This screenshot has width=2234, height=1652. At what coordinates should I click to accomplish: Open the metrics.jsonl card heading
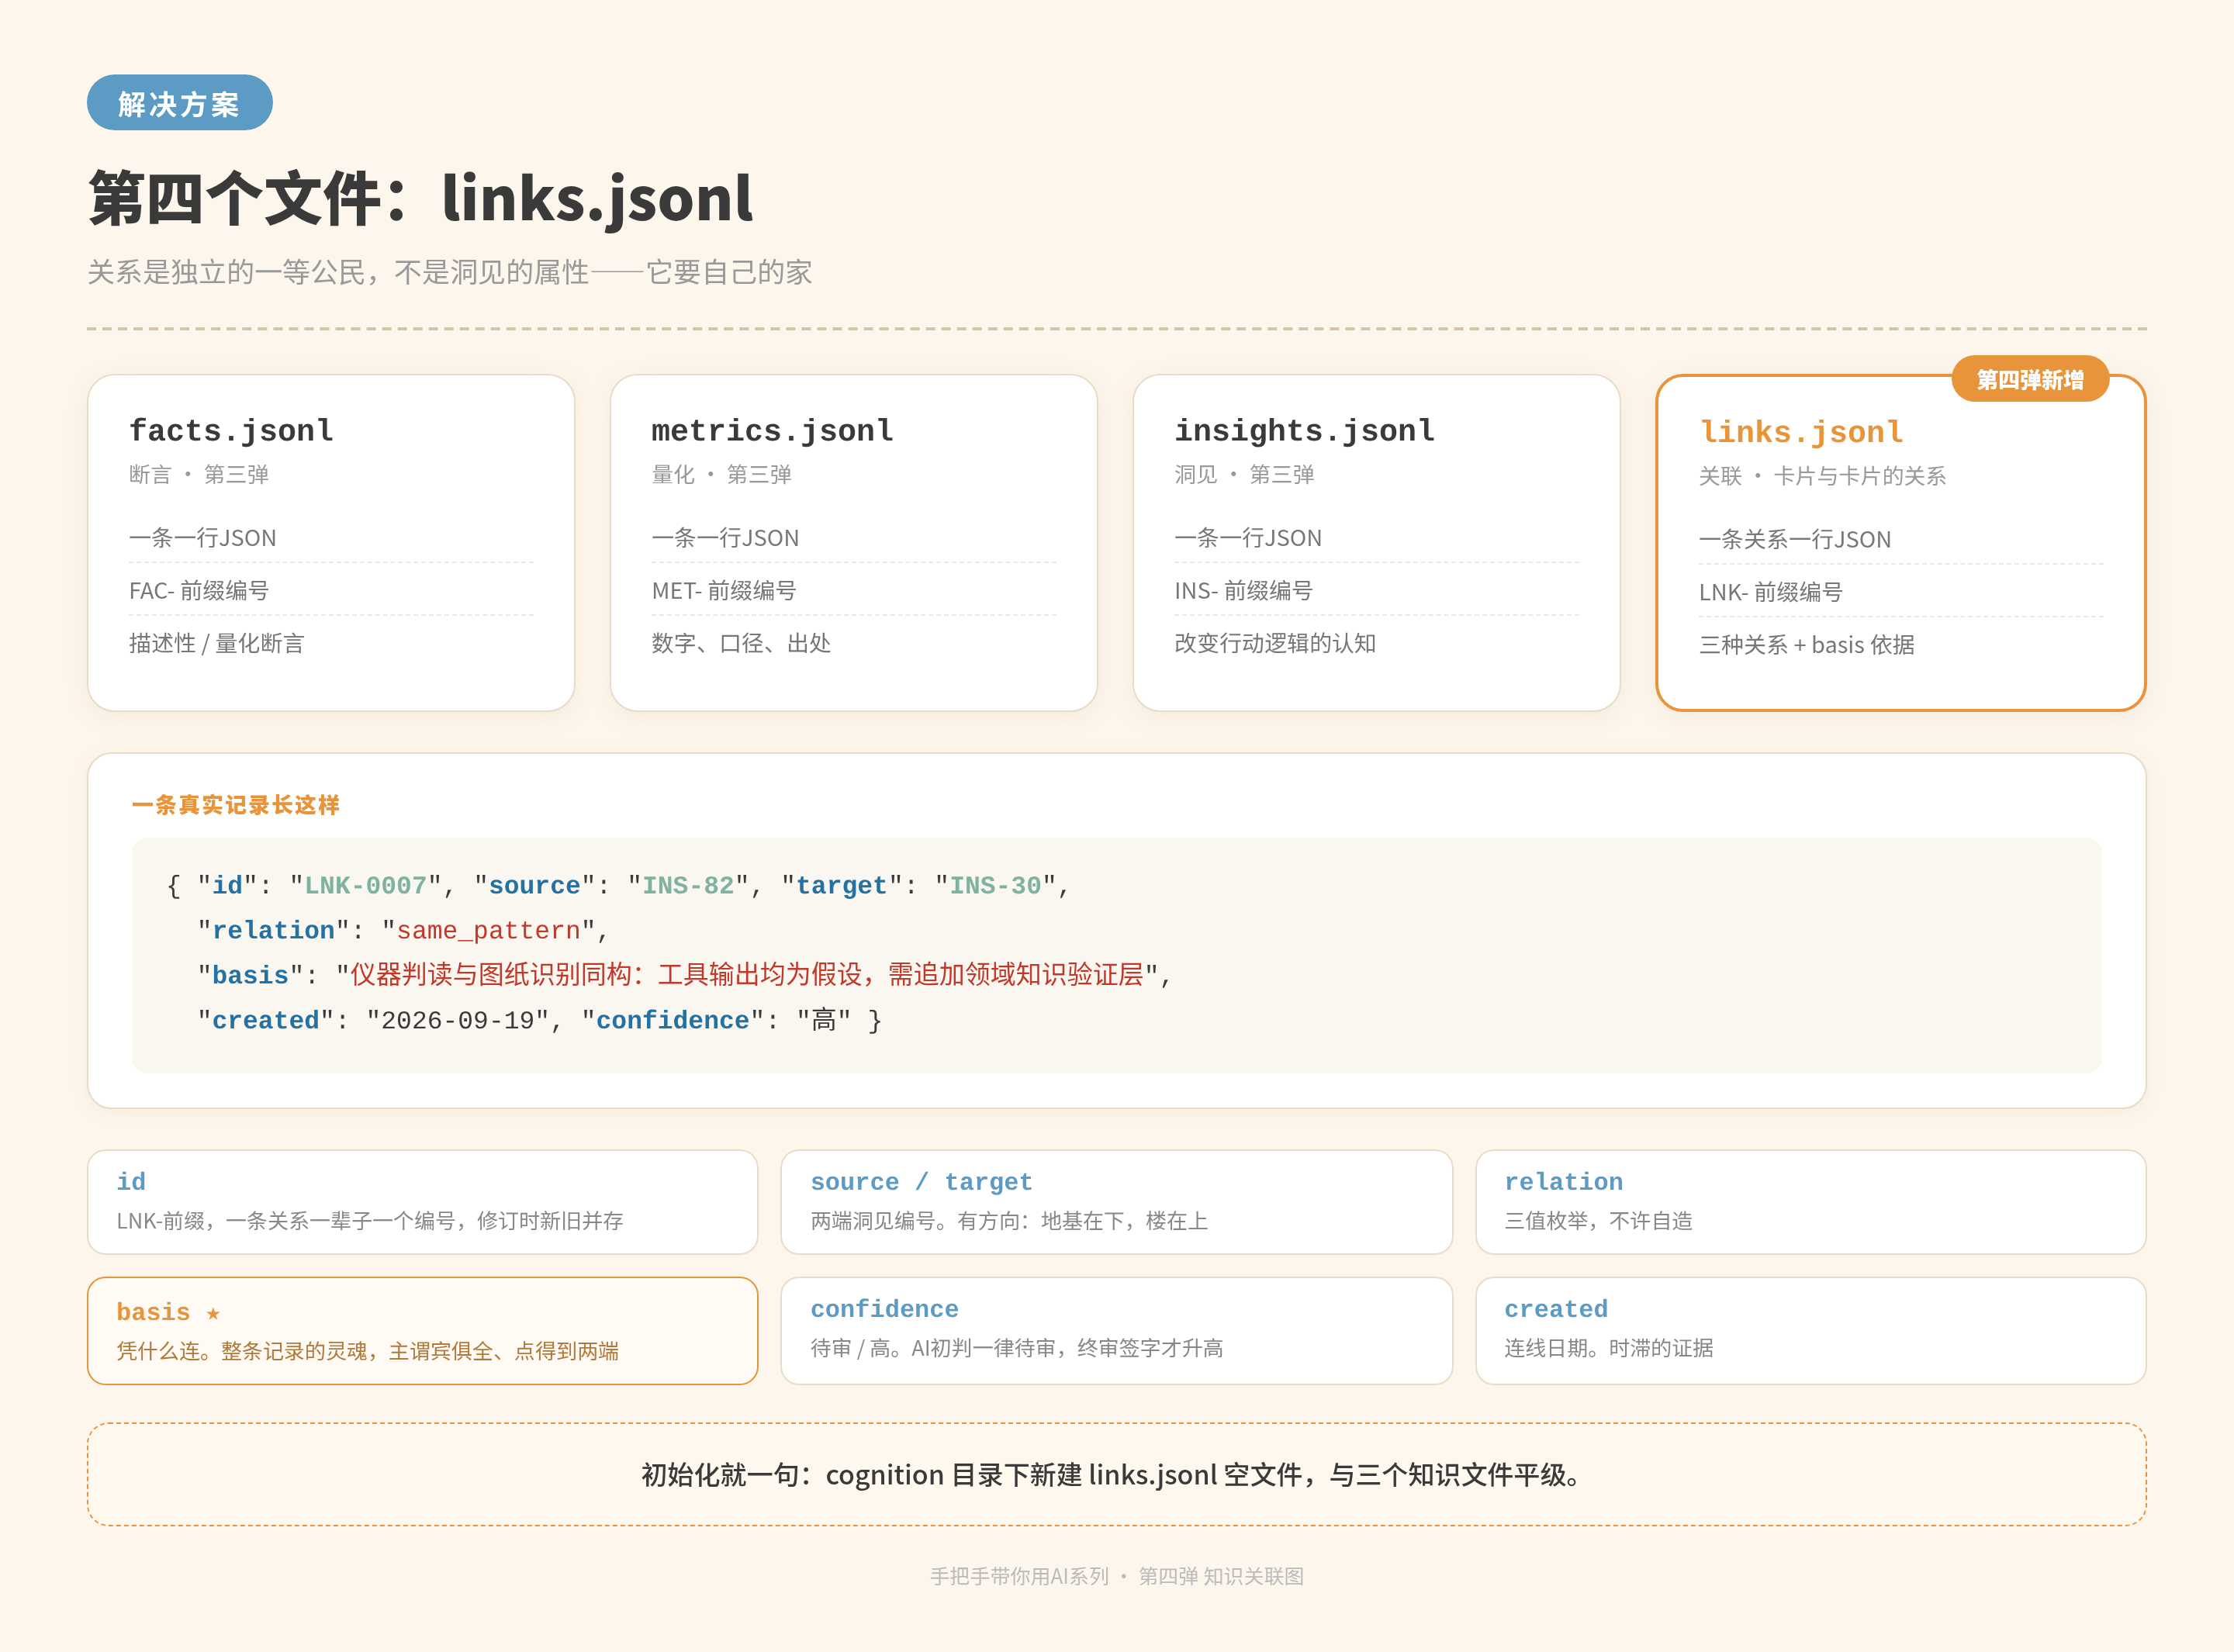pyautogui.click(x=772, y=430)
